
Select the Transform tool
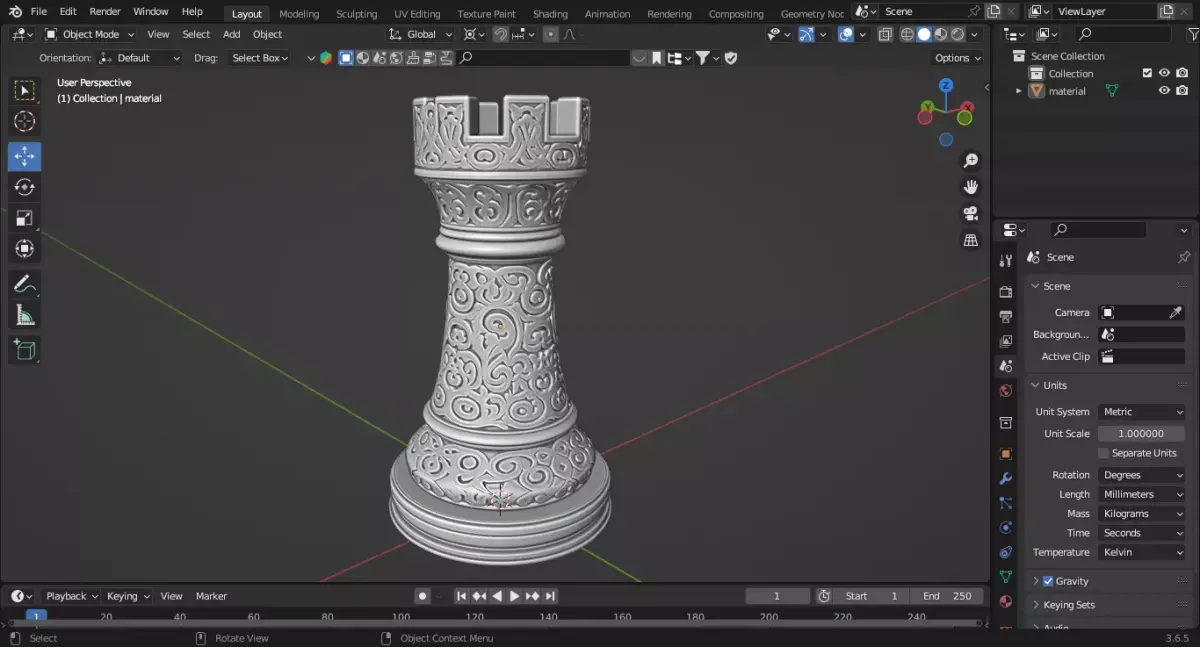[x=25, y=249]
